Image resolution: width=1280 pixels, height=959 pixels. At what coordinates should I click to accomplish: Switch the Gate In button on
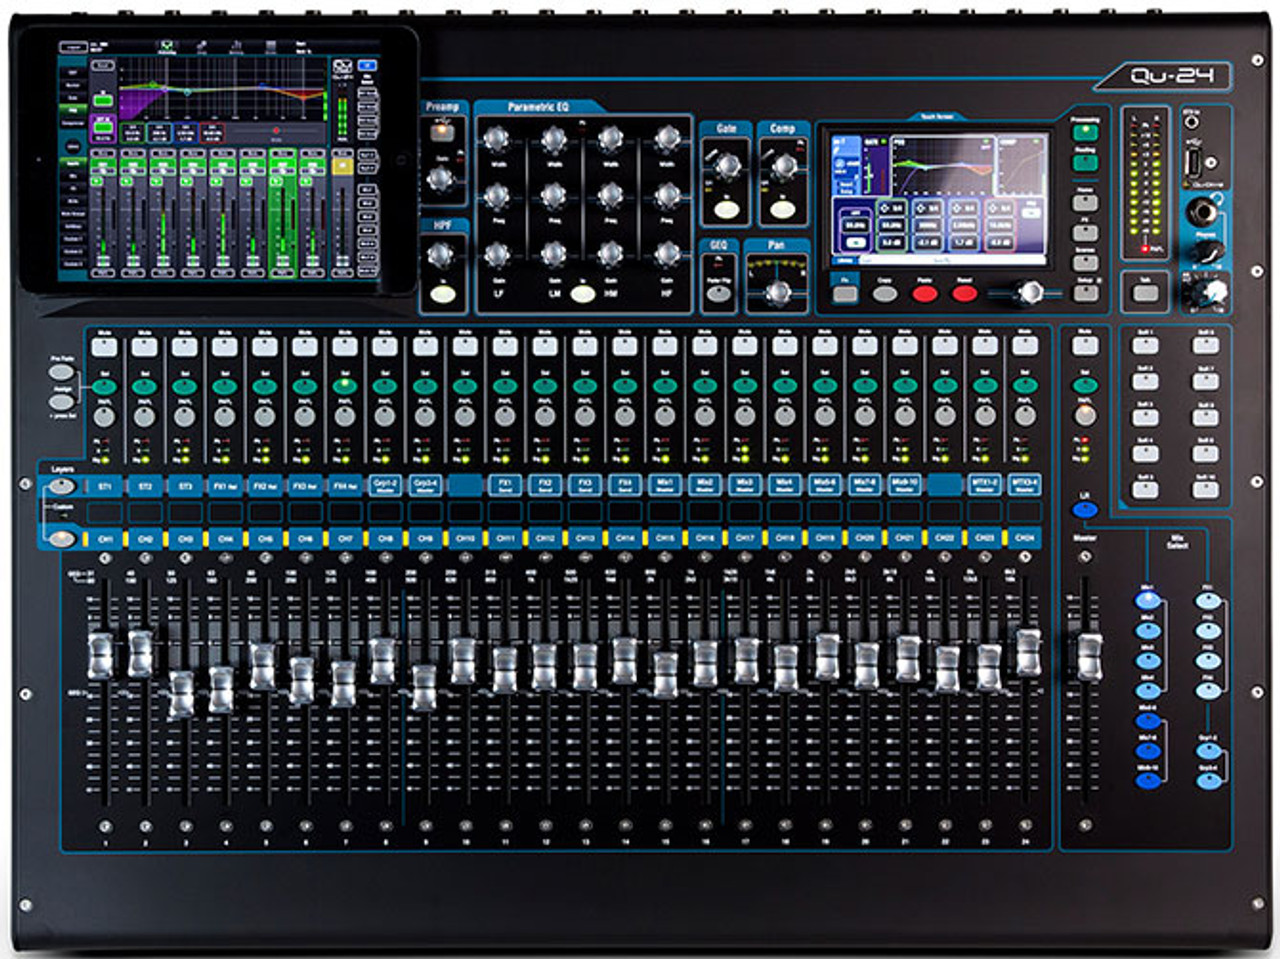tap(727, 209)
